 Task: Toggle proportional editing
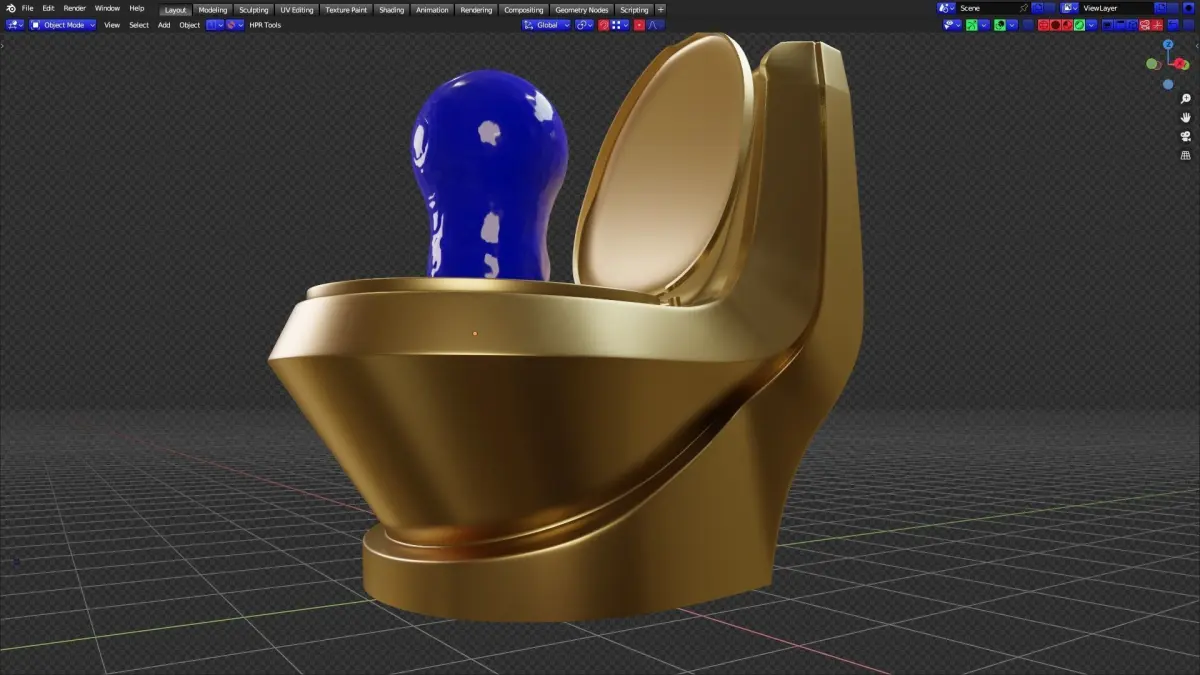(639, 25)
